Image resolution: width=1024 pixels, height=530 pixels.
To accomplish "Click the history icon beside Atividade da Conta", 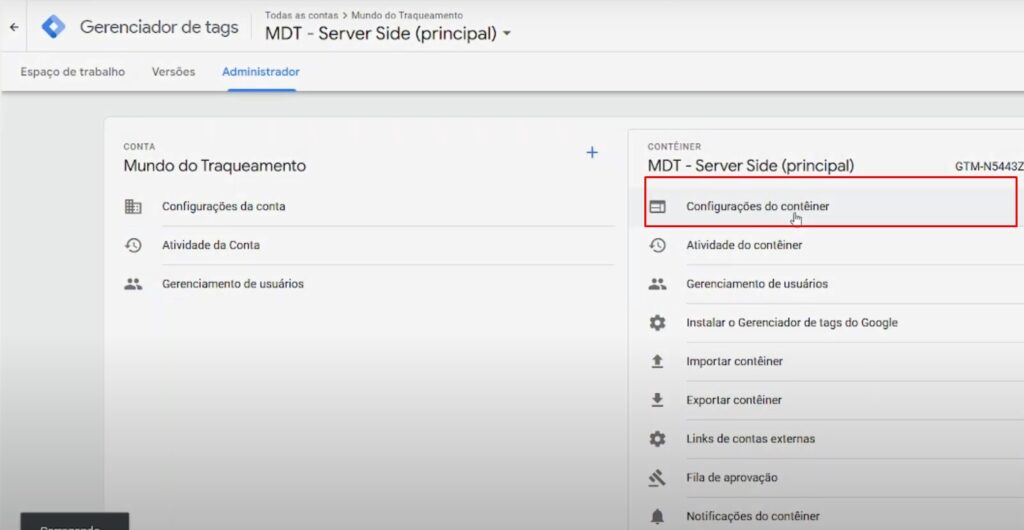I will click(x=133, y=245).
